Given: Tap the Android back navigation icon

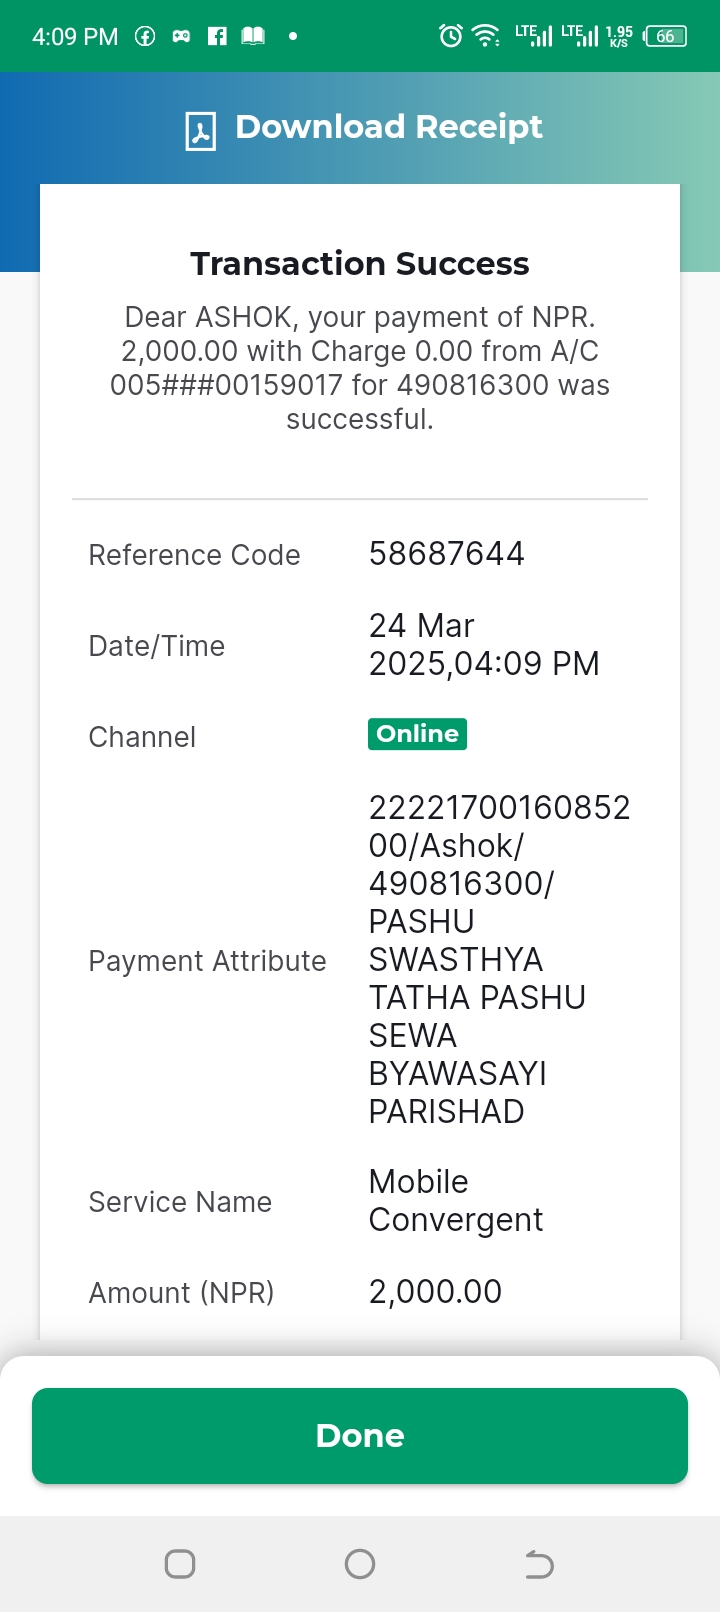Looking at the screenshot, I should [539, 1563].
